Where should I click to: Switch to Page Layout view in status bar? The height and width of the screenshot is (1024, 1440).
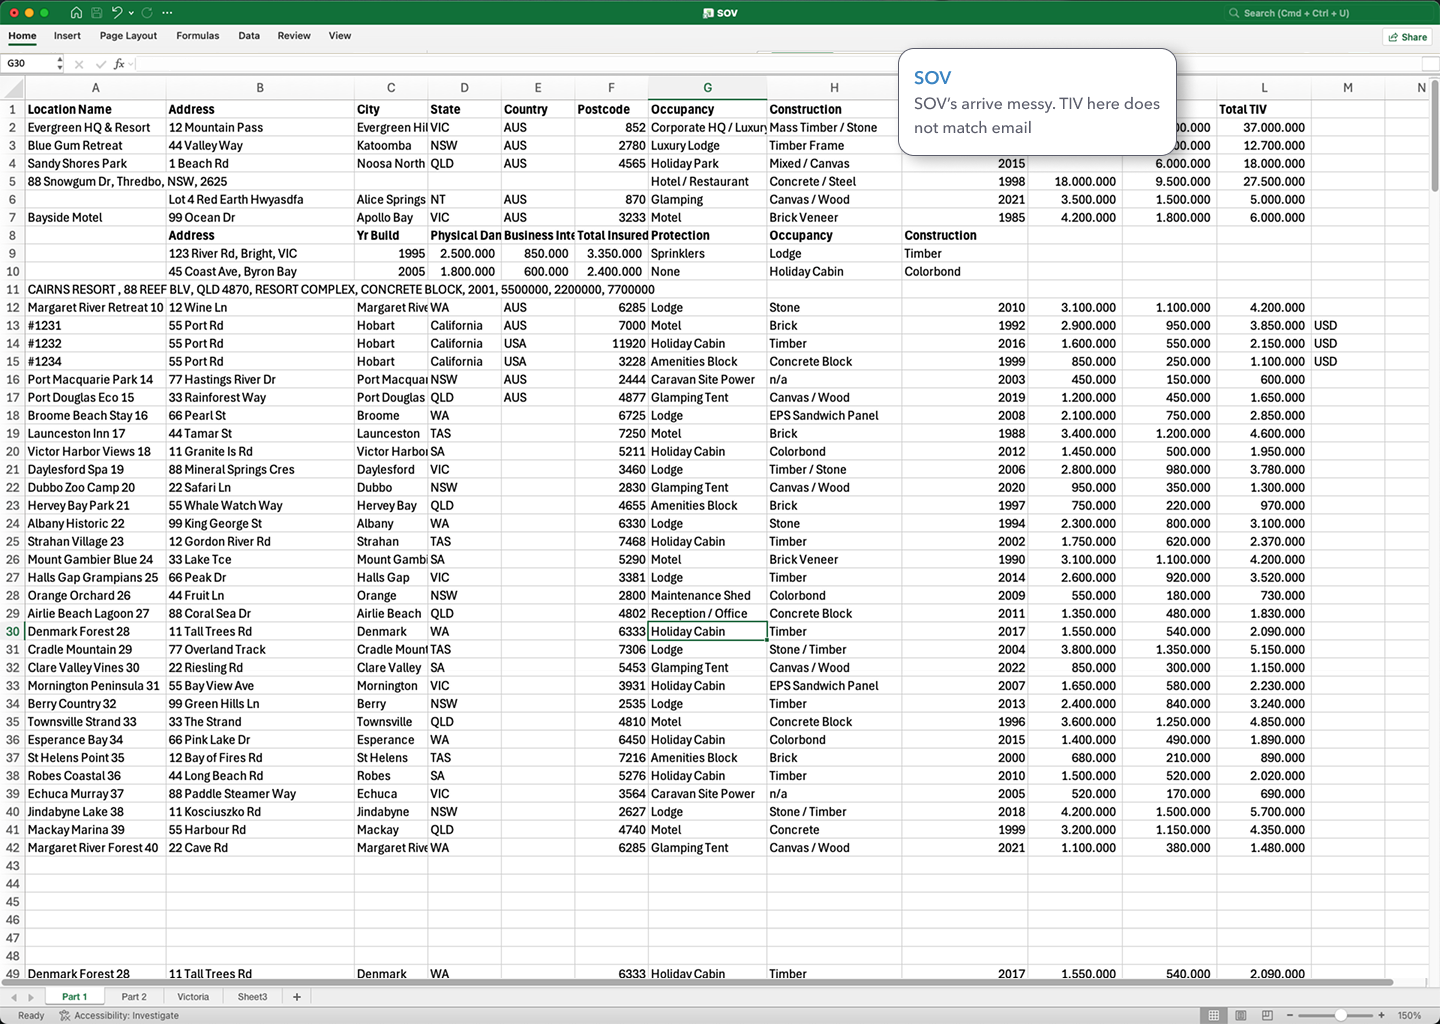point(1239,1014)
